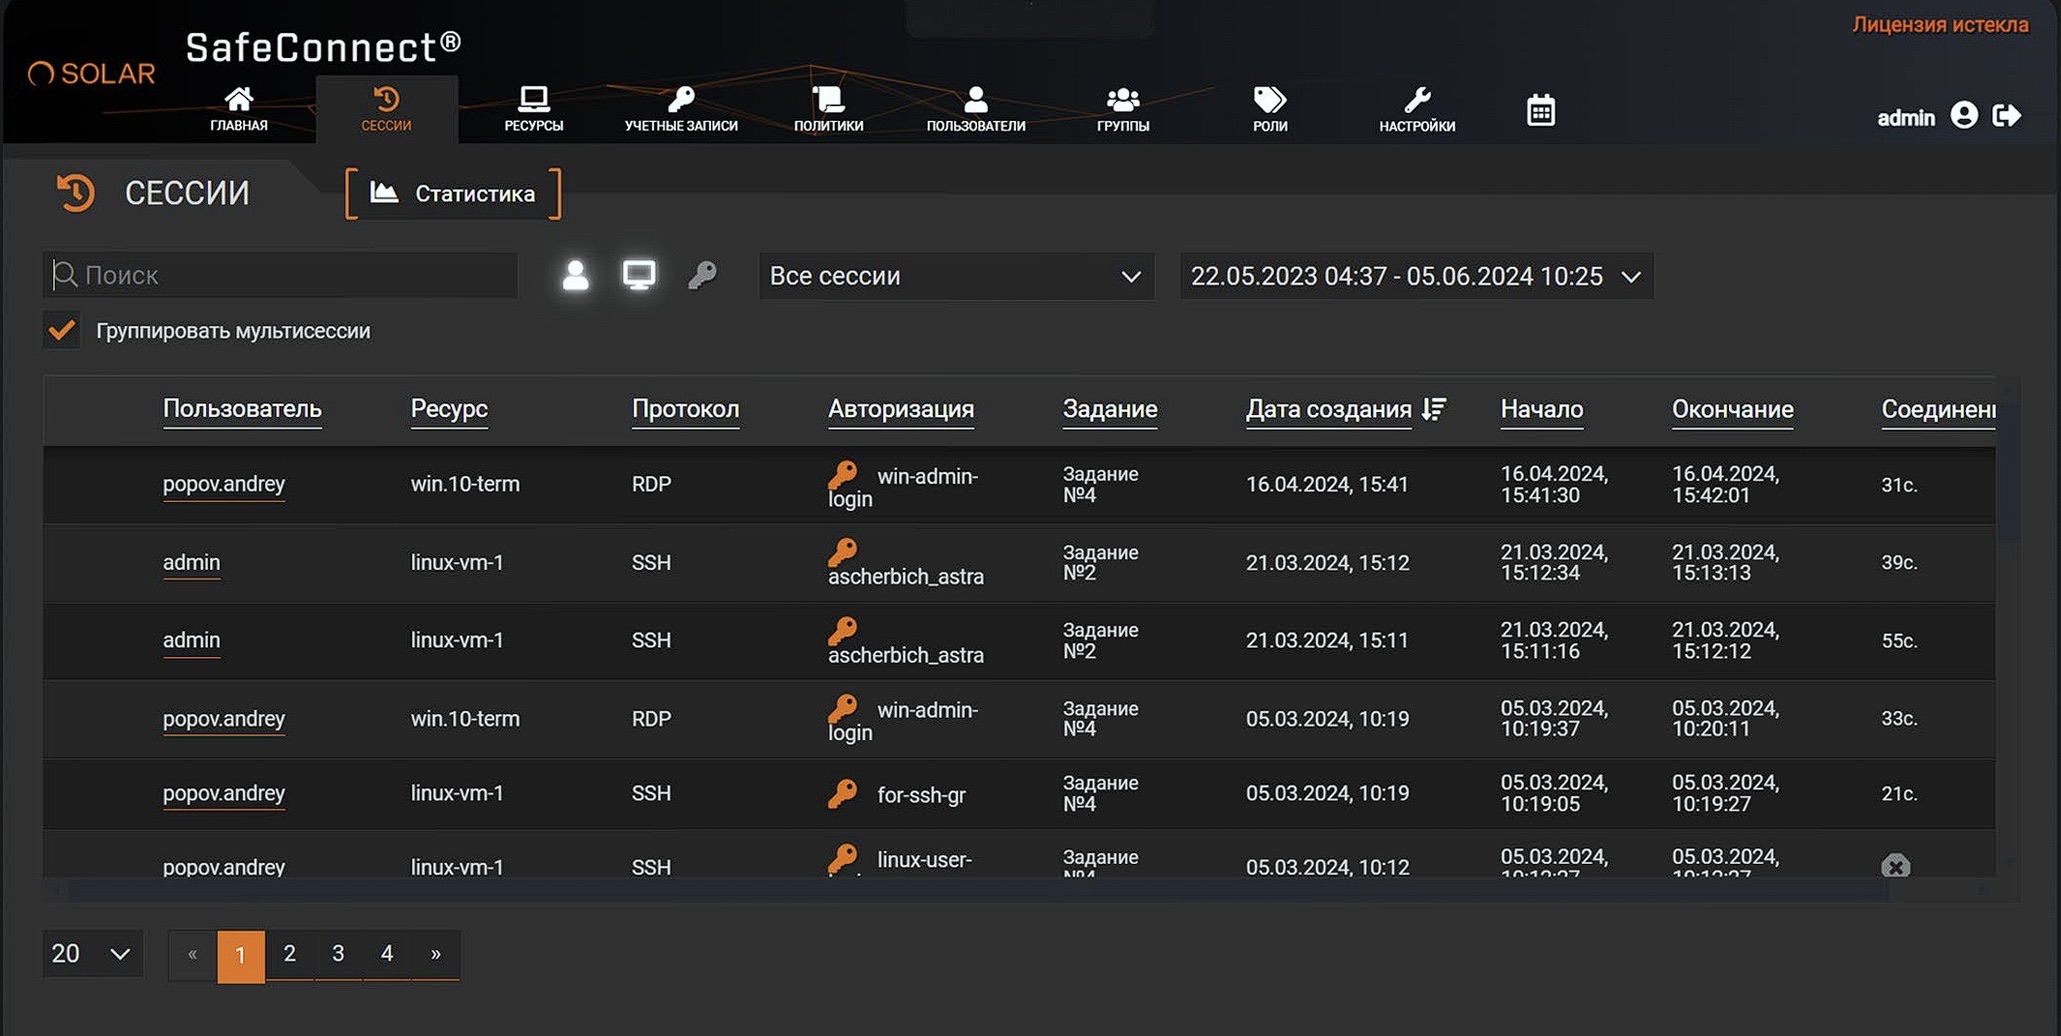Open the Ресурсы navigation tab
This screenshot has height=1036, width=2061.
click(x=533, y=109)
